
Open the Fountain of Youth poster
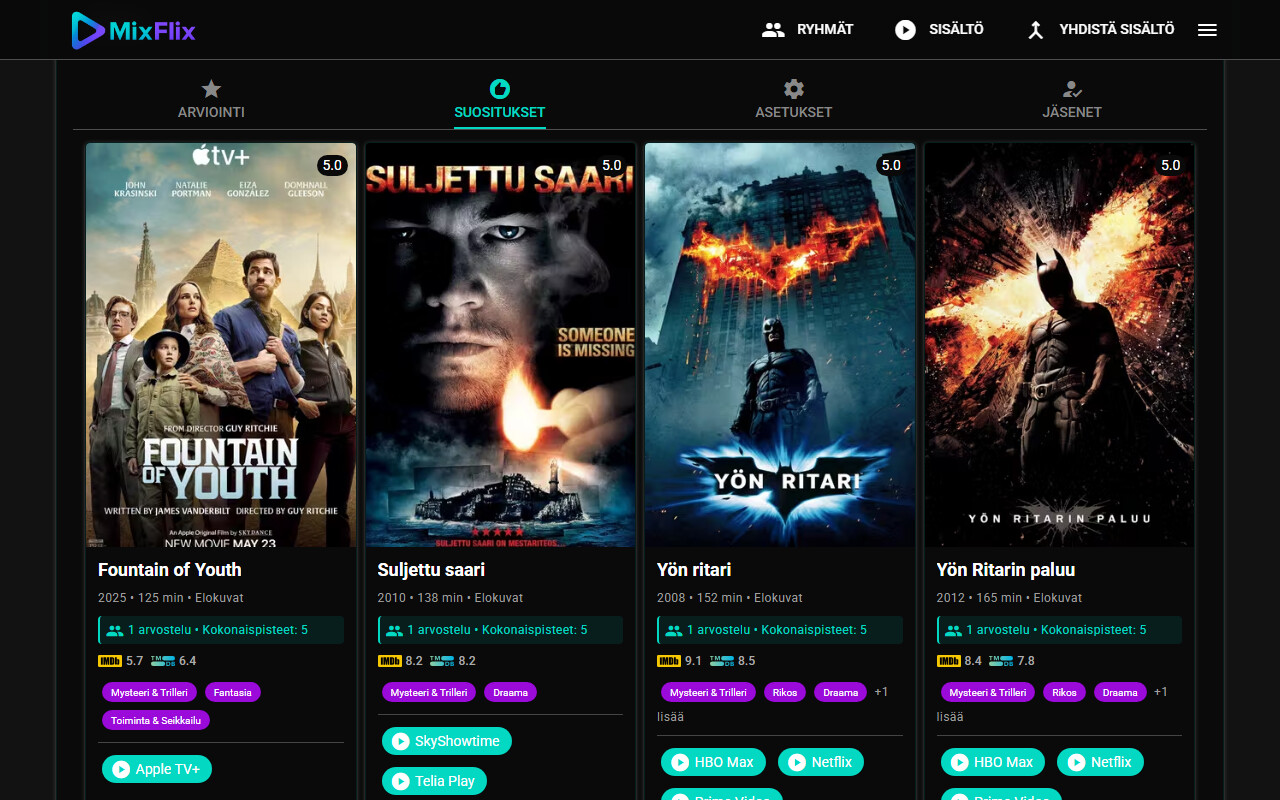[221, 345]
